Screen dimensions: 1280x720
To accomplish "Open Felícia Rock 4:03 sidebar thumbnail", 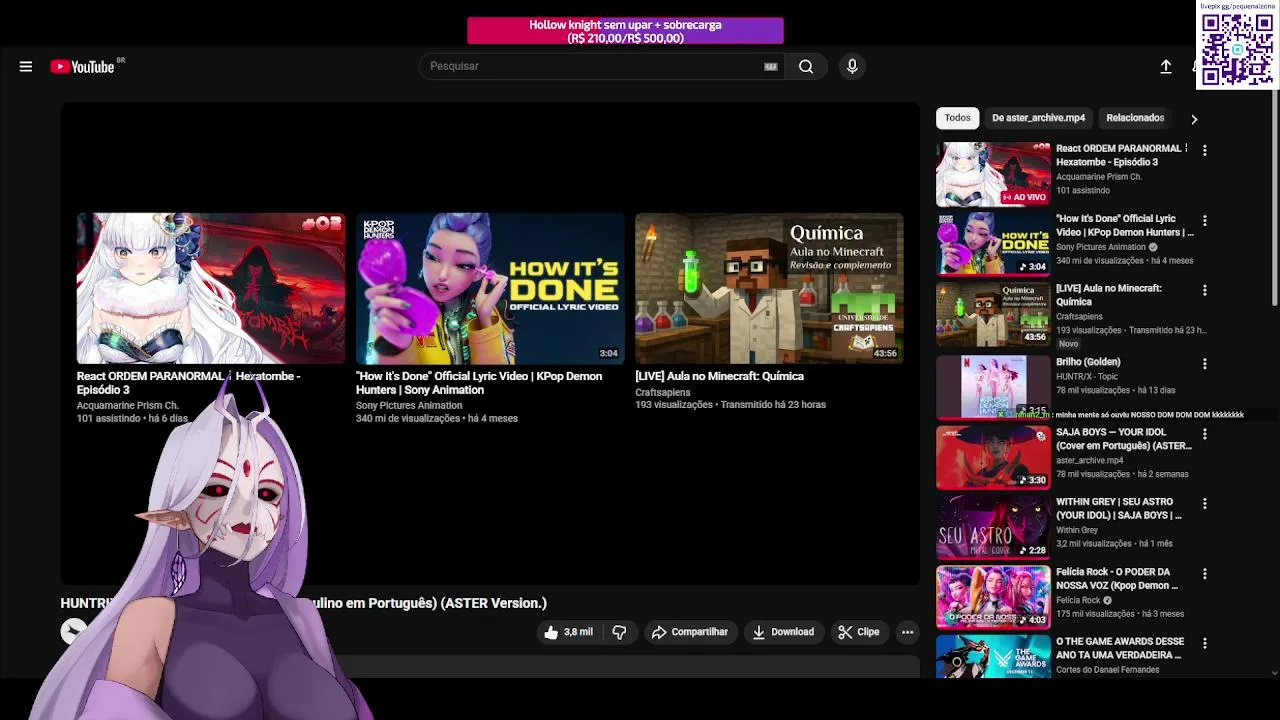I will [993, 597].
